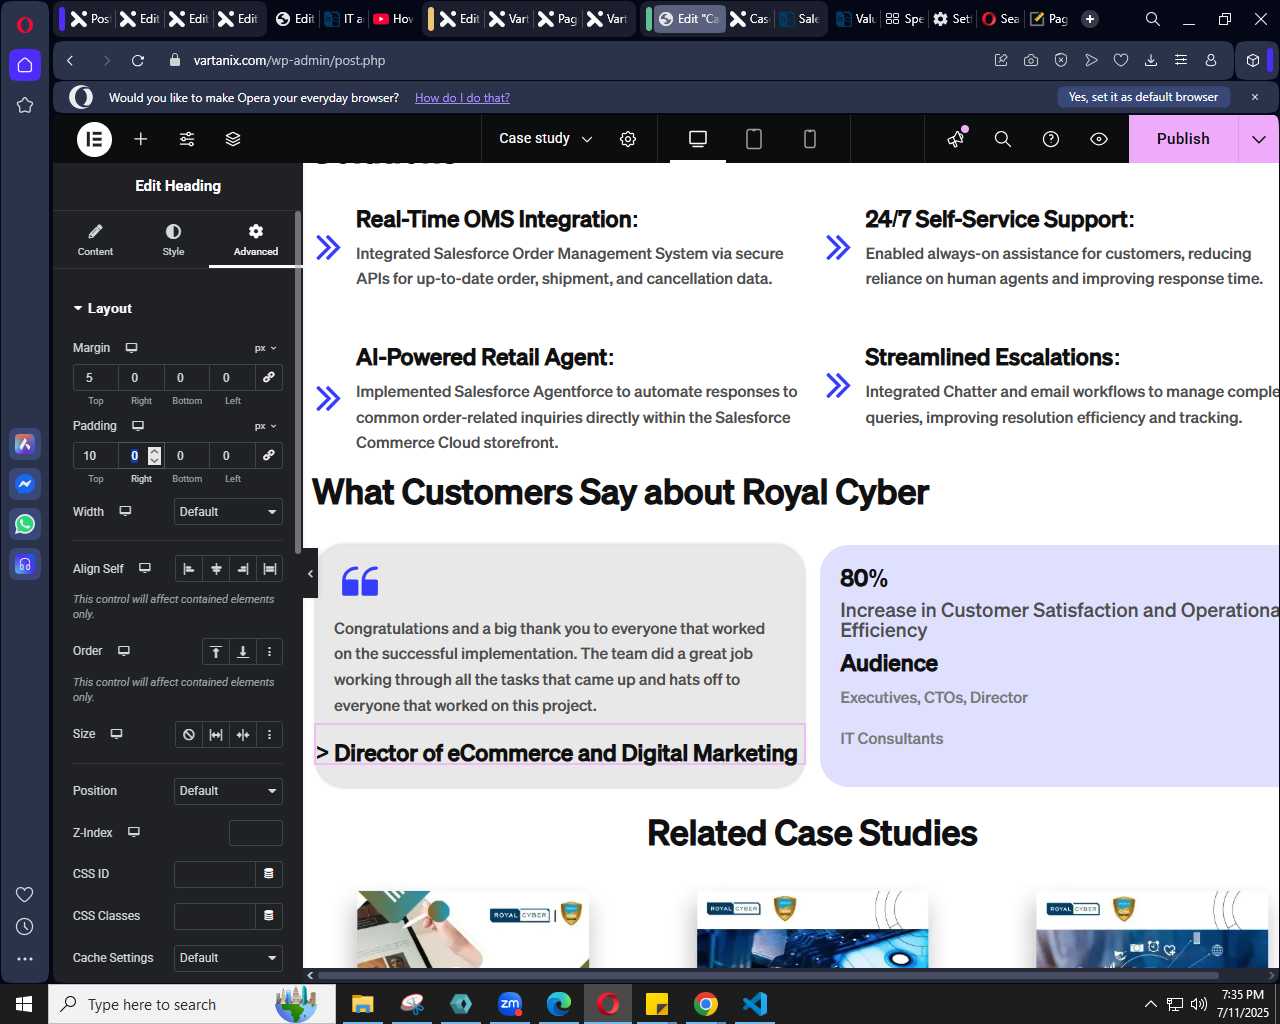Open the Help question mark icon

pyautogui.click(x=1051, y=139)
